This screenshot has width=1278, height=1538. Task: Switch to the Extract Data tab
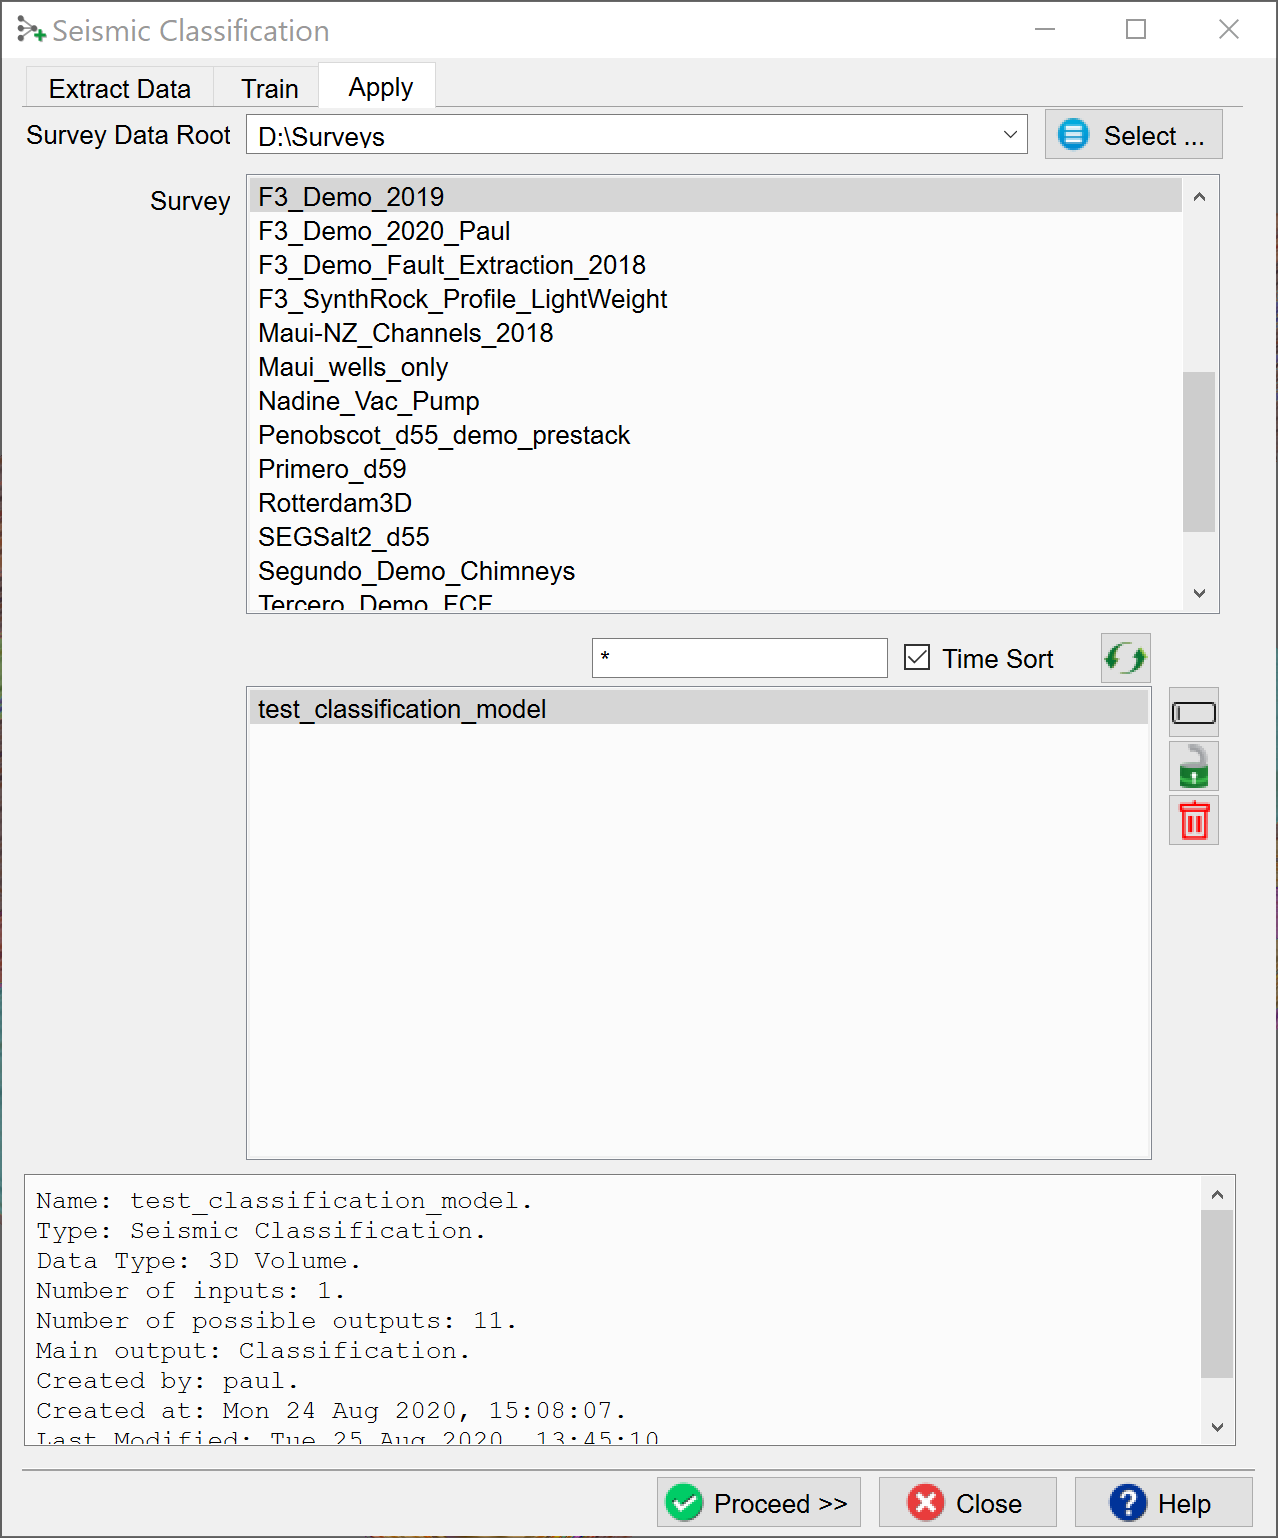[x=119, y=89]
